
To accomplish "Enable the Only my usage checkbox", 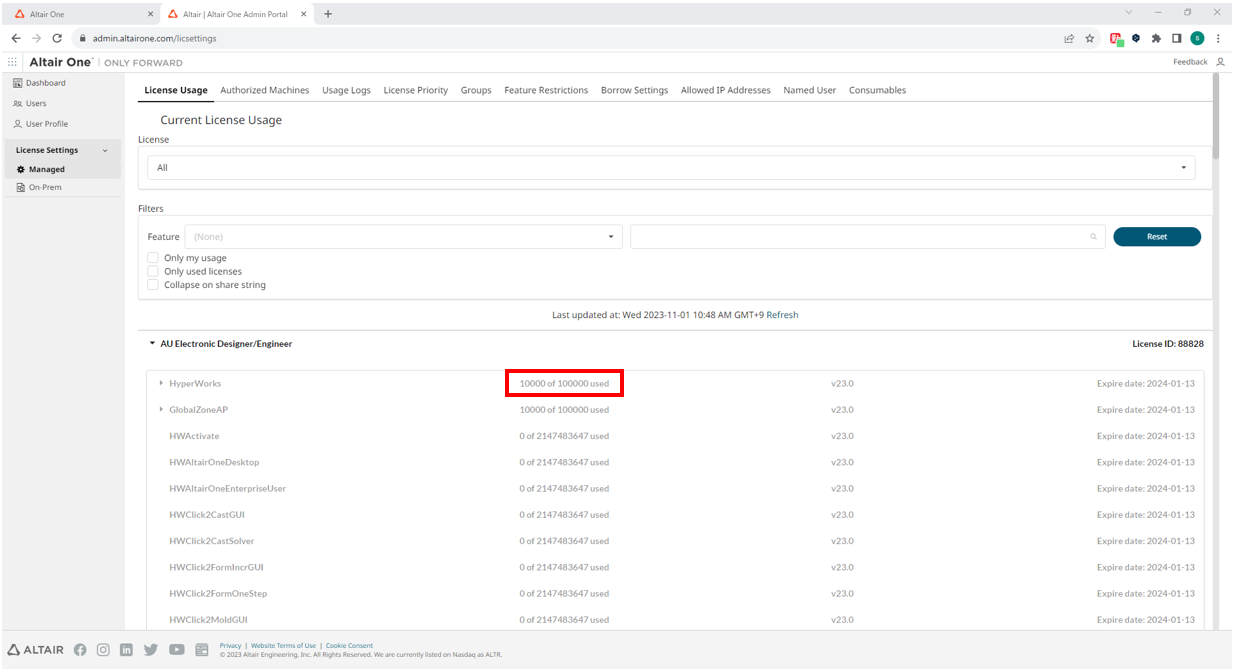I will point(153,258).
